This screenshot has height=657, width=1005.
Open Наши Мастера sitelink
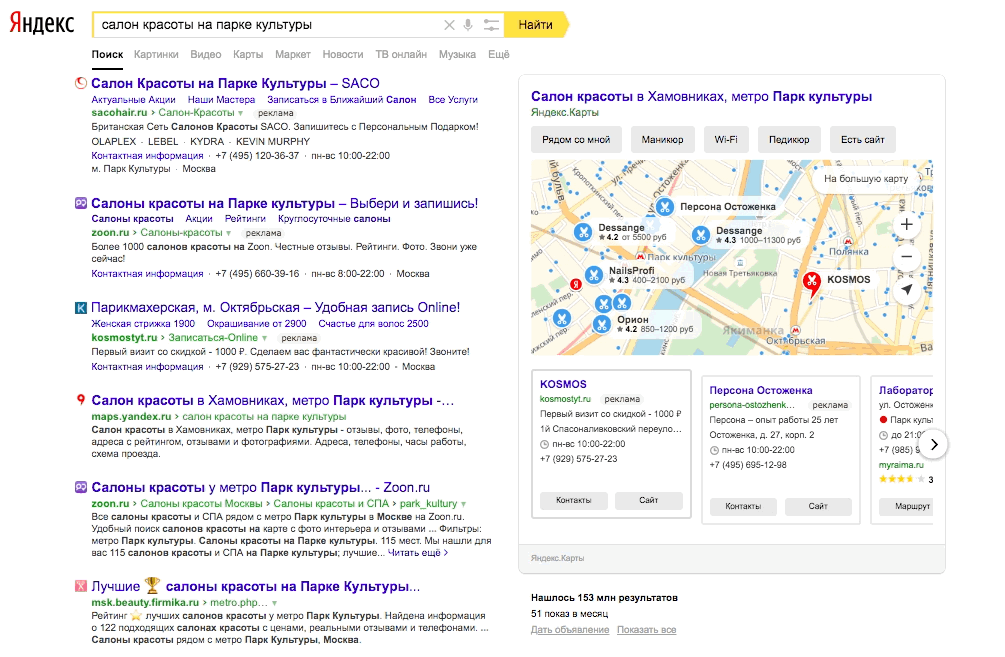221,99
